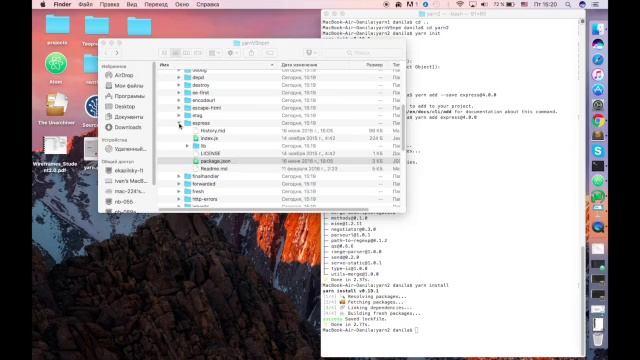Collapse the express folder
Screen dimensions: 640x360
pyautogui.click(x=178, y=123)
